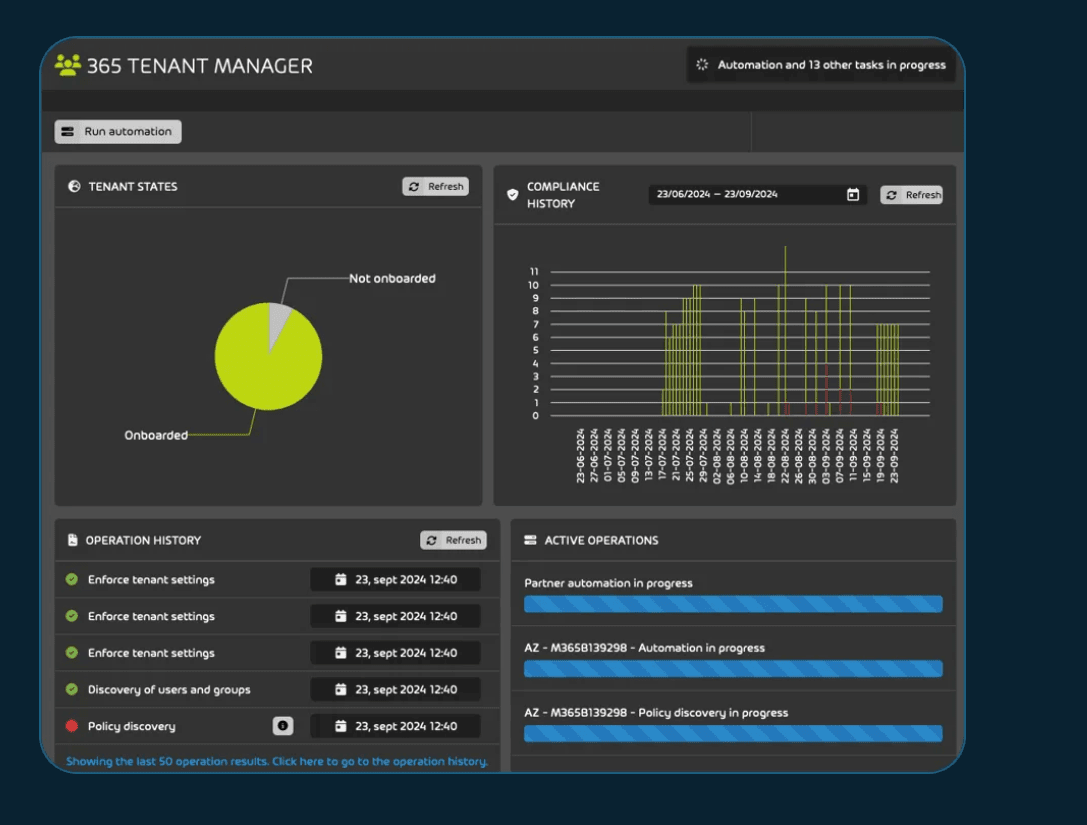Click refresh arrows icon in Operation History
Image resolution: width=1087 pixels, height=825 pixels.
coord(432,540)
